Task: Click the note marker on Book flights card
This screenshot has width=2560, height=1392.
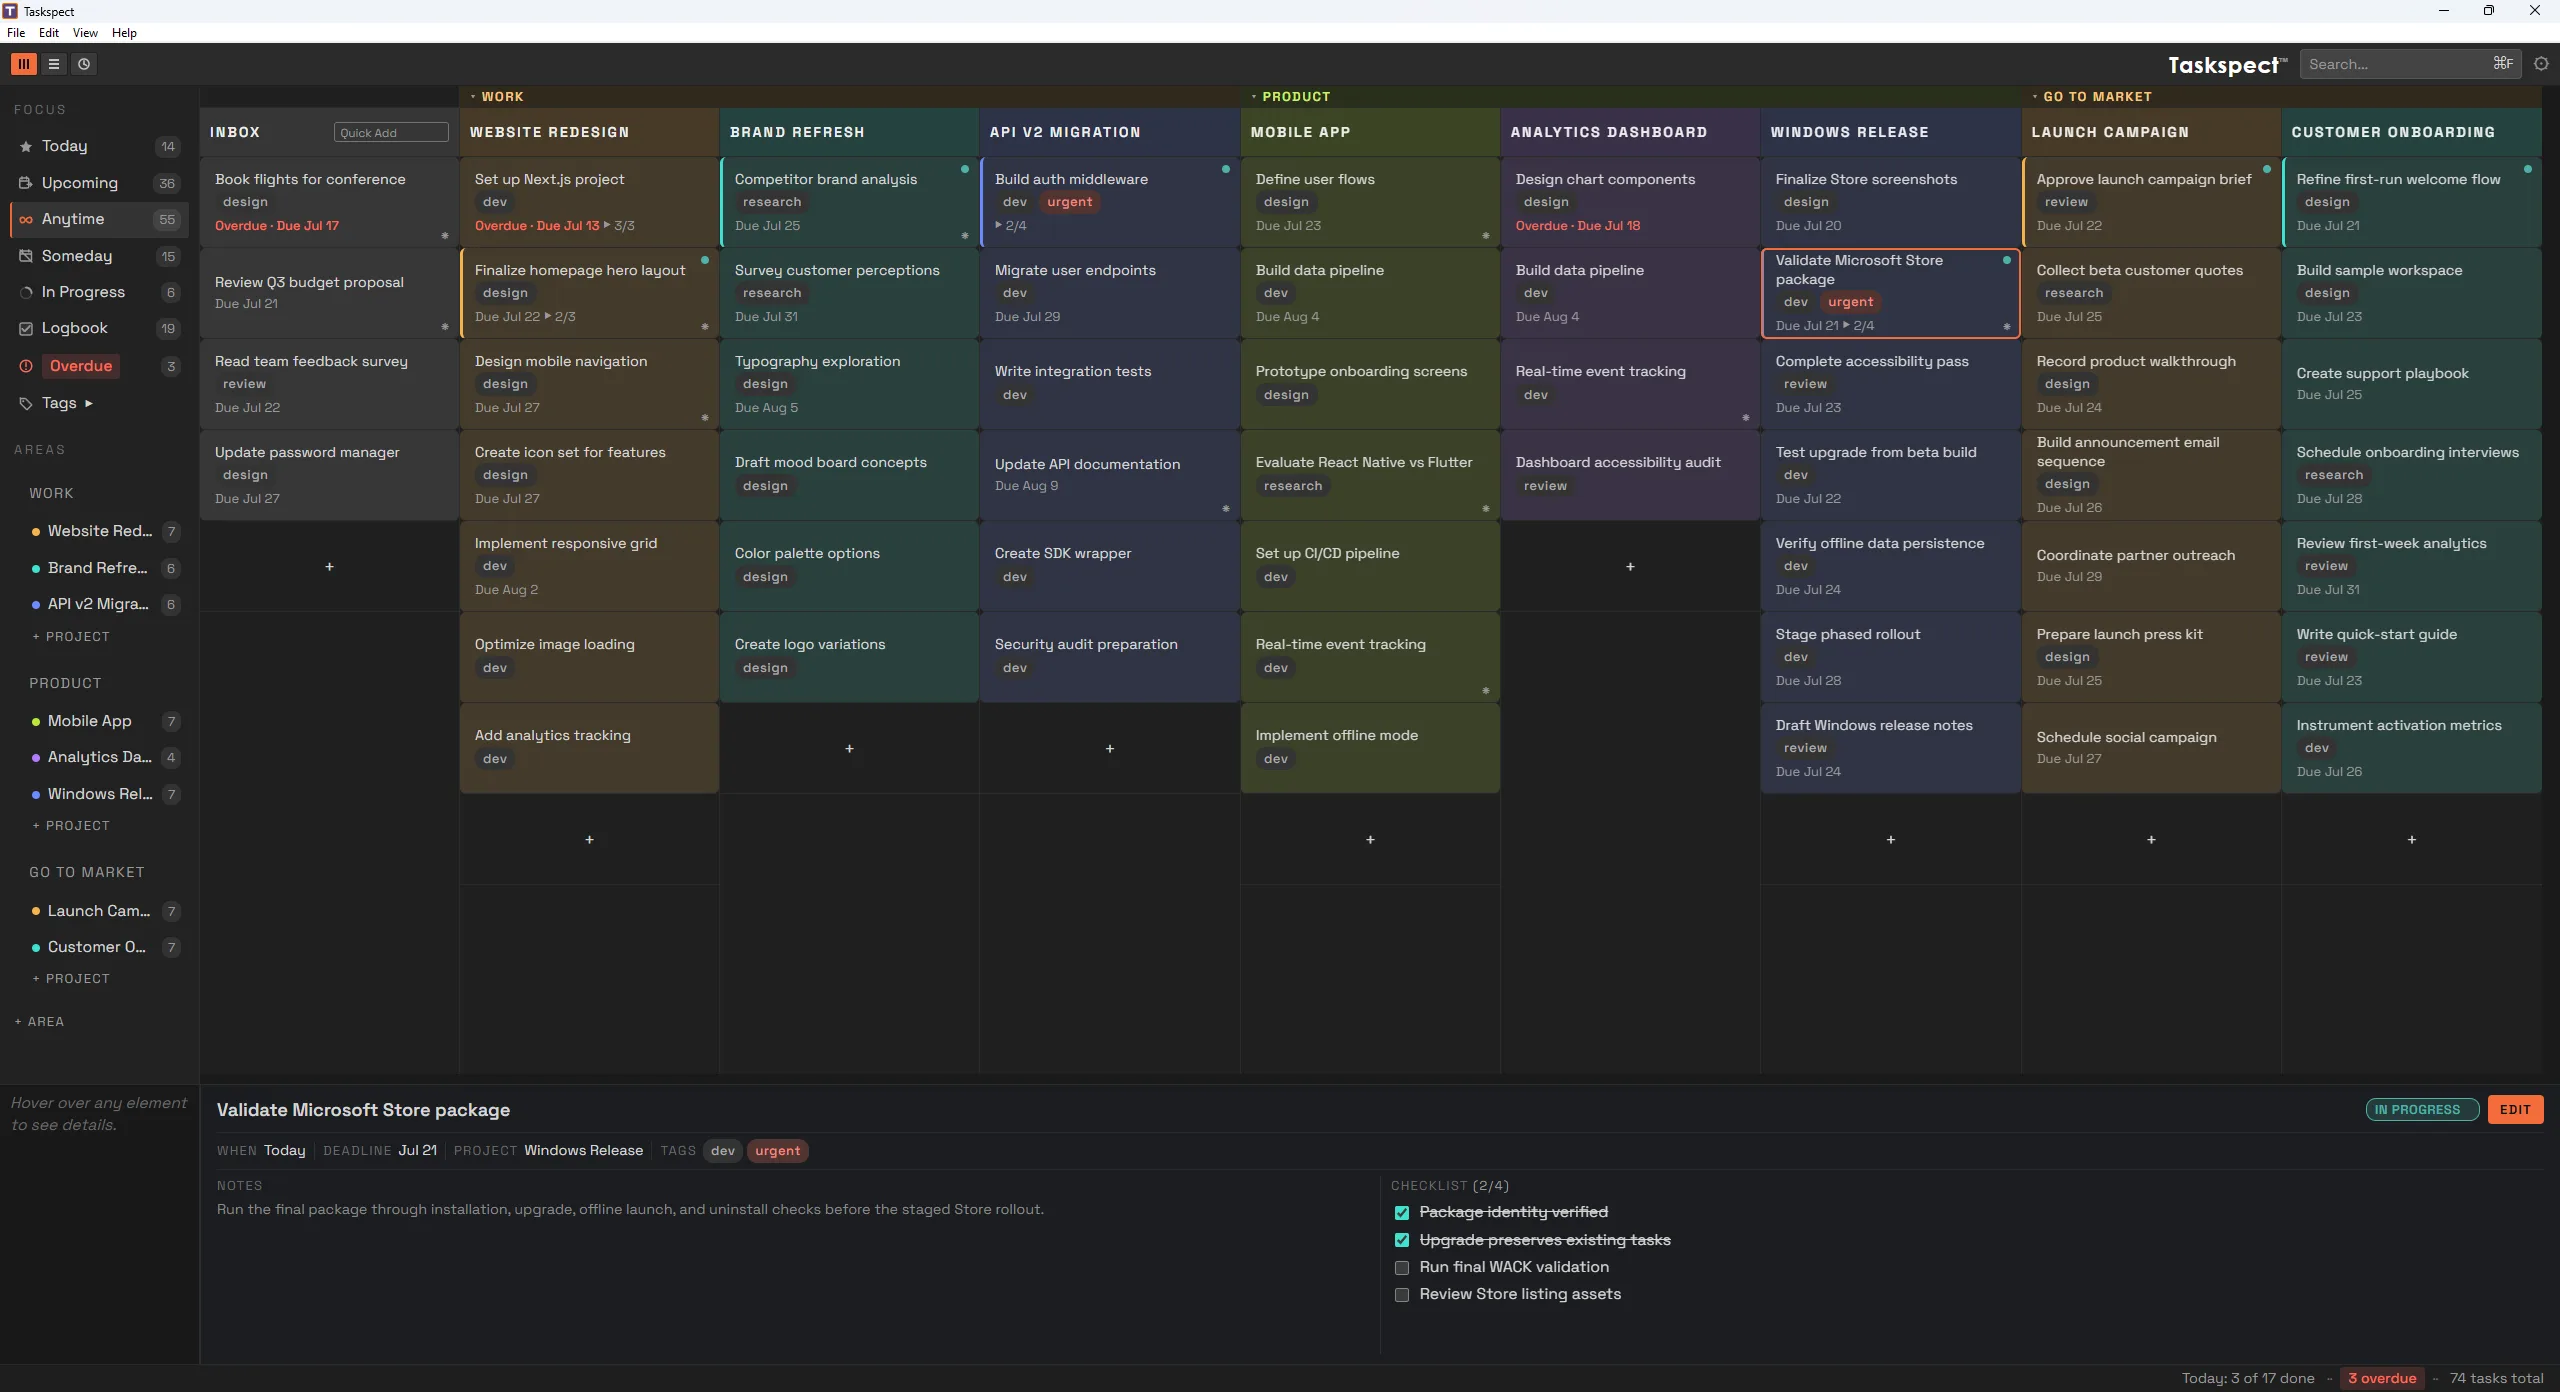Action: pyautogui.click(x=445, y=236)
